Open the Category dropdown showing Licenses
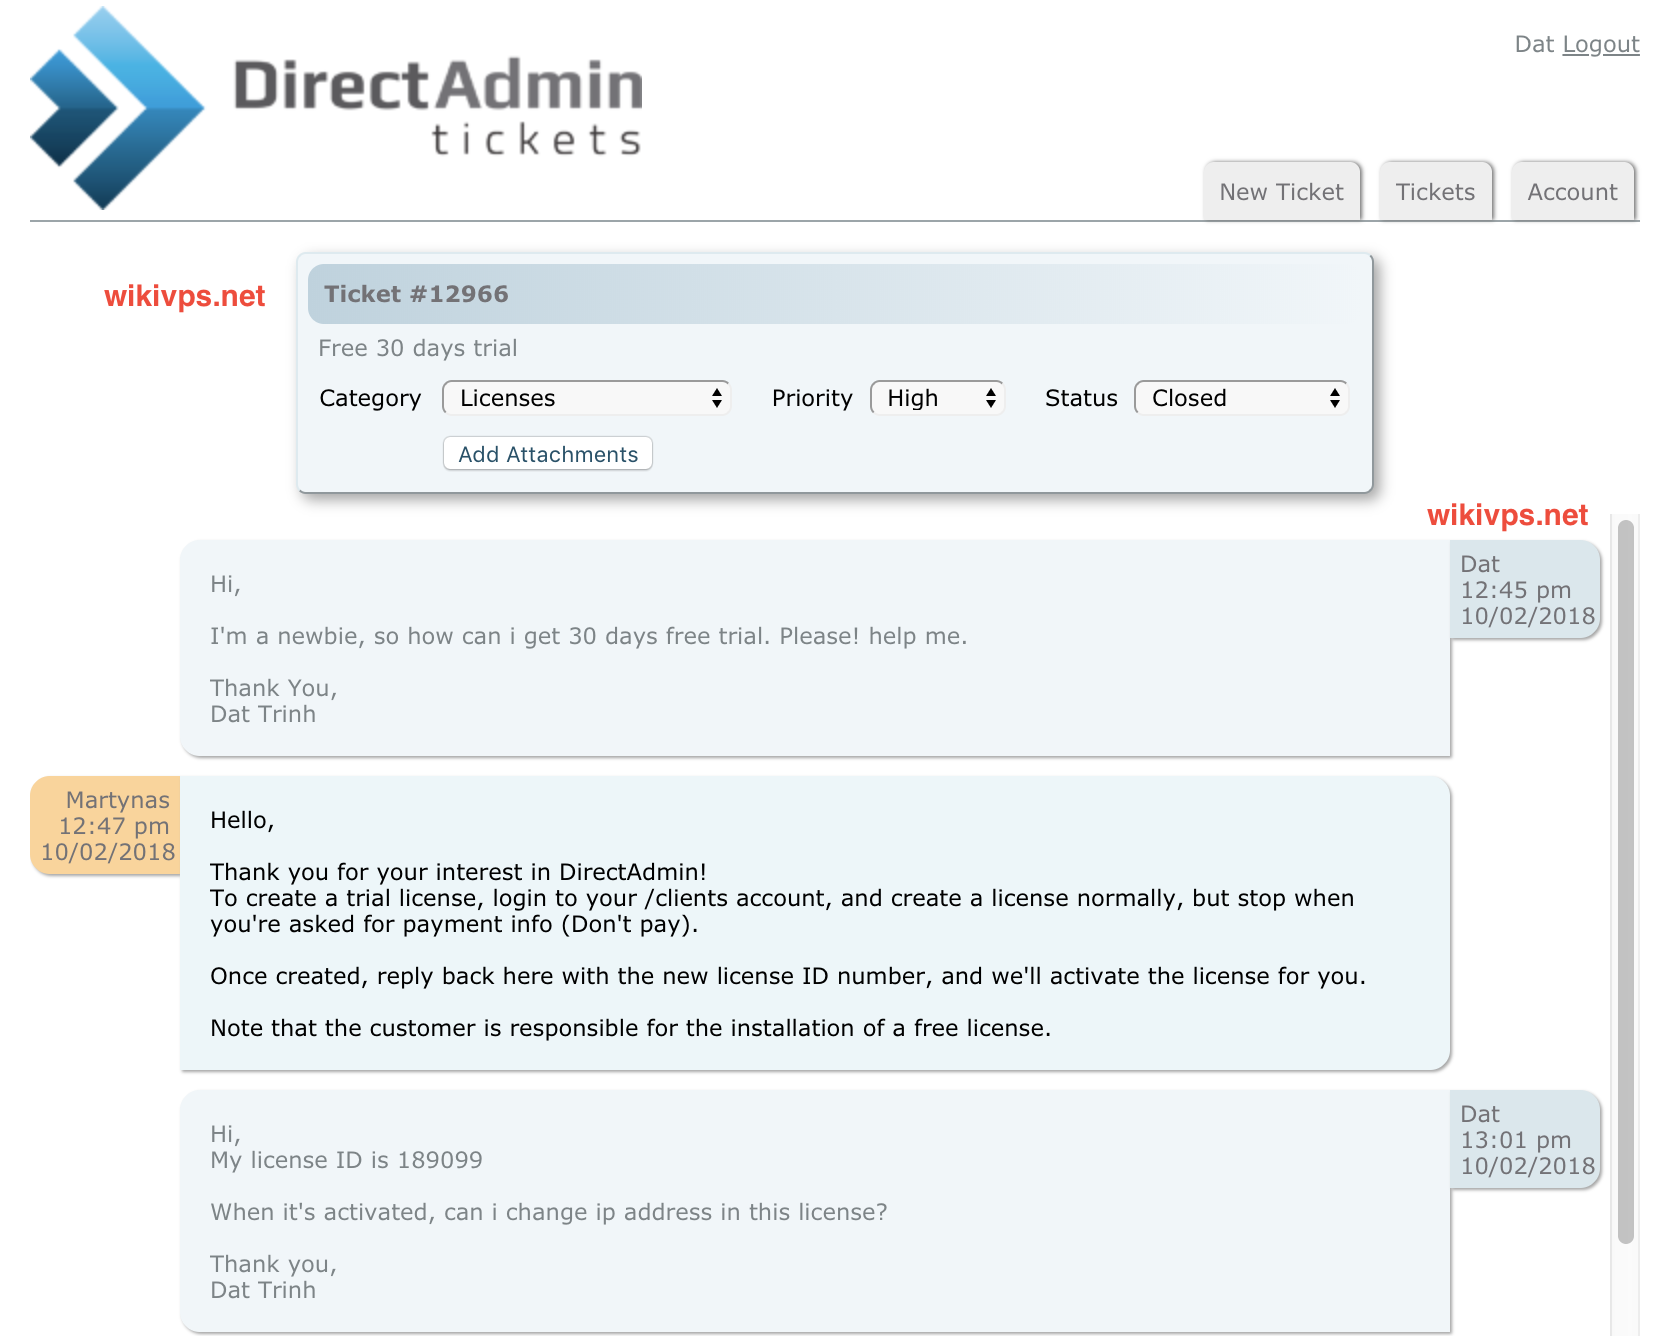The width and height of the screenshot is (1654, 1336). pos(586,398)
